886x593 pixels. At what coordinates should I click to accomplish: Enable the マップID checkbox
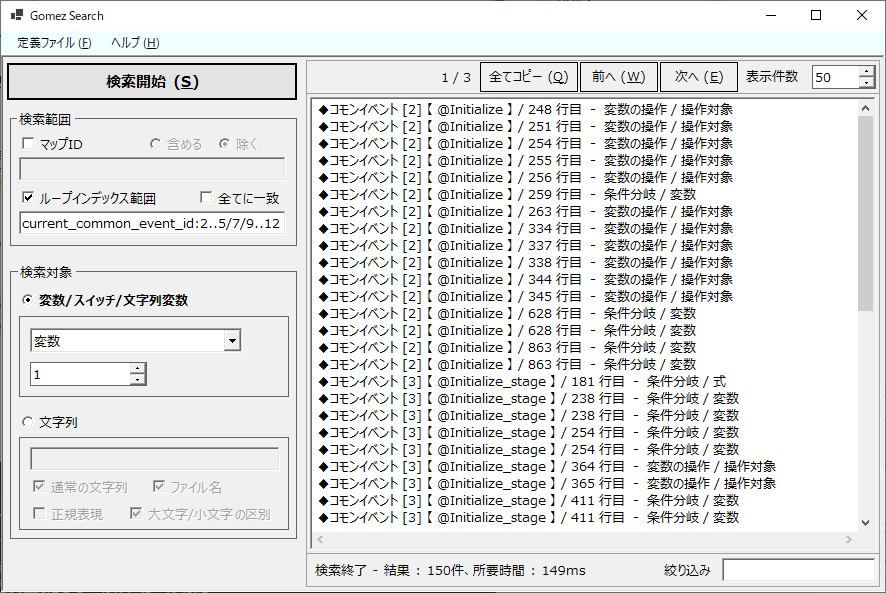28,143
